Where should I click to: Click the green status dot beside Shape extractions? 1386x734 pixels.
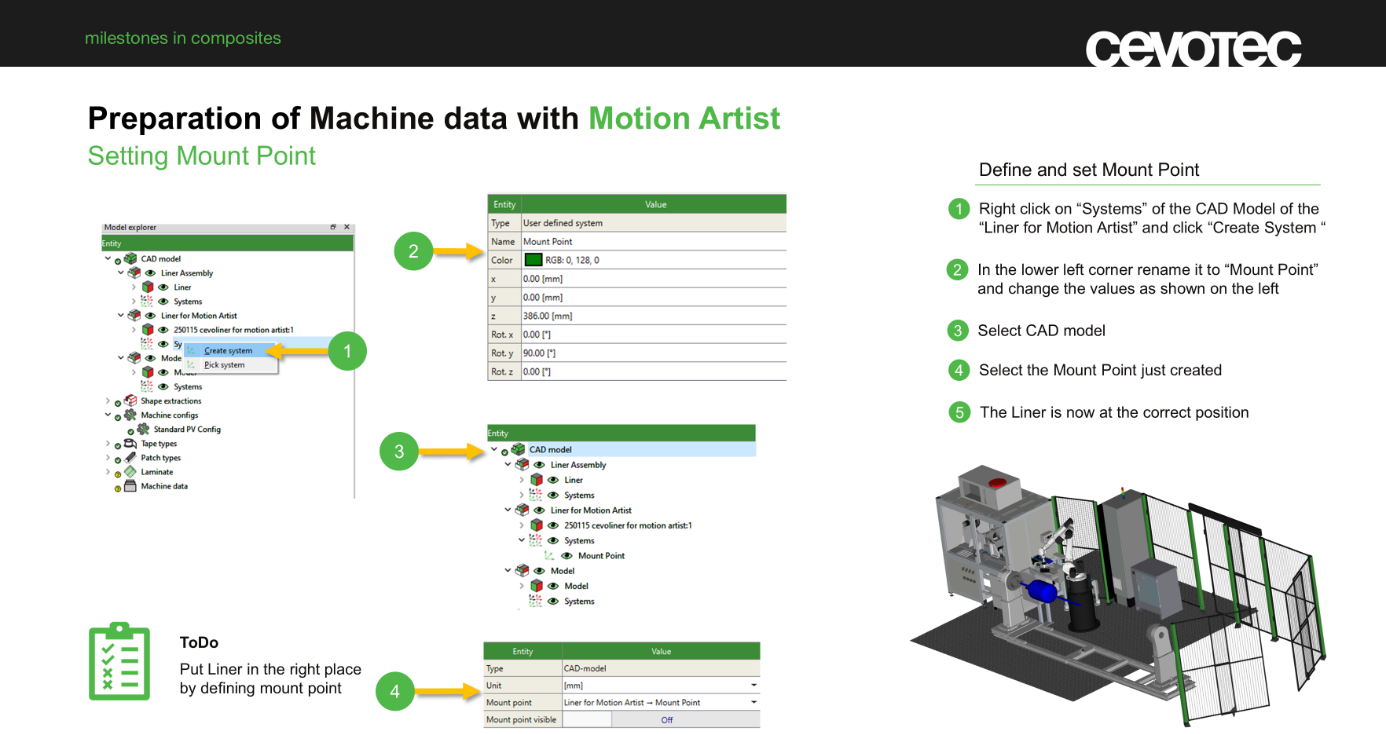click(118, 402)
